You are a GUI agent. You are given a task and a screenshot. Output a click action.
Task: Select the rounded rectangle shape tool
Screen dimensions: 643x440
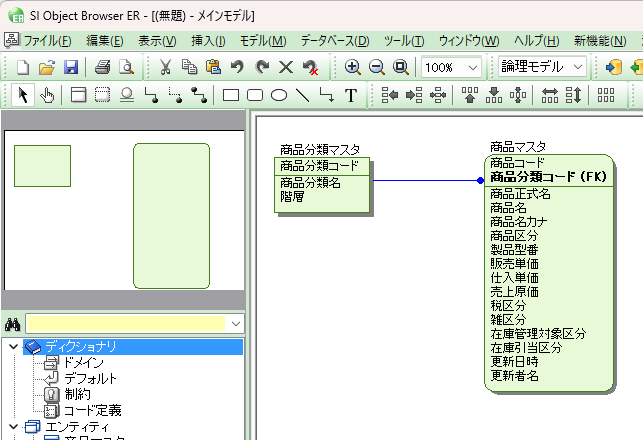255,96
